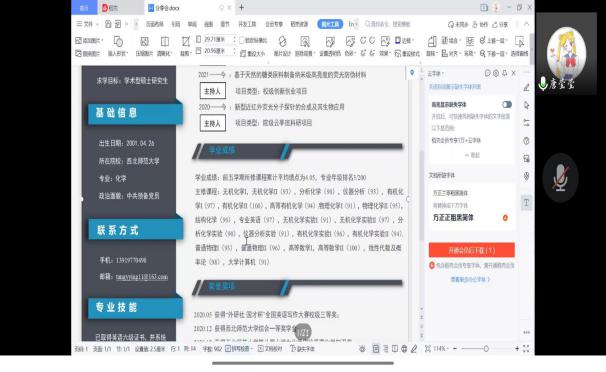Check the lock aspect ratio checkbox
This screenshot has width=606, height=372.
pyautogui.click(x=242, y=40)
